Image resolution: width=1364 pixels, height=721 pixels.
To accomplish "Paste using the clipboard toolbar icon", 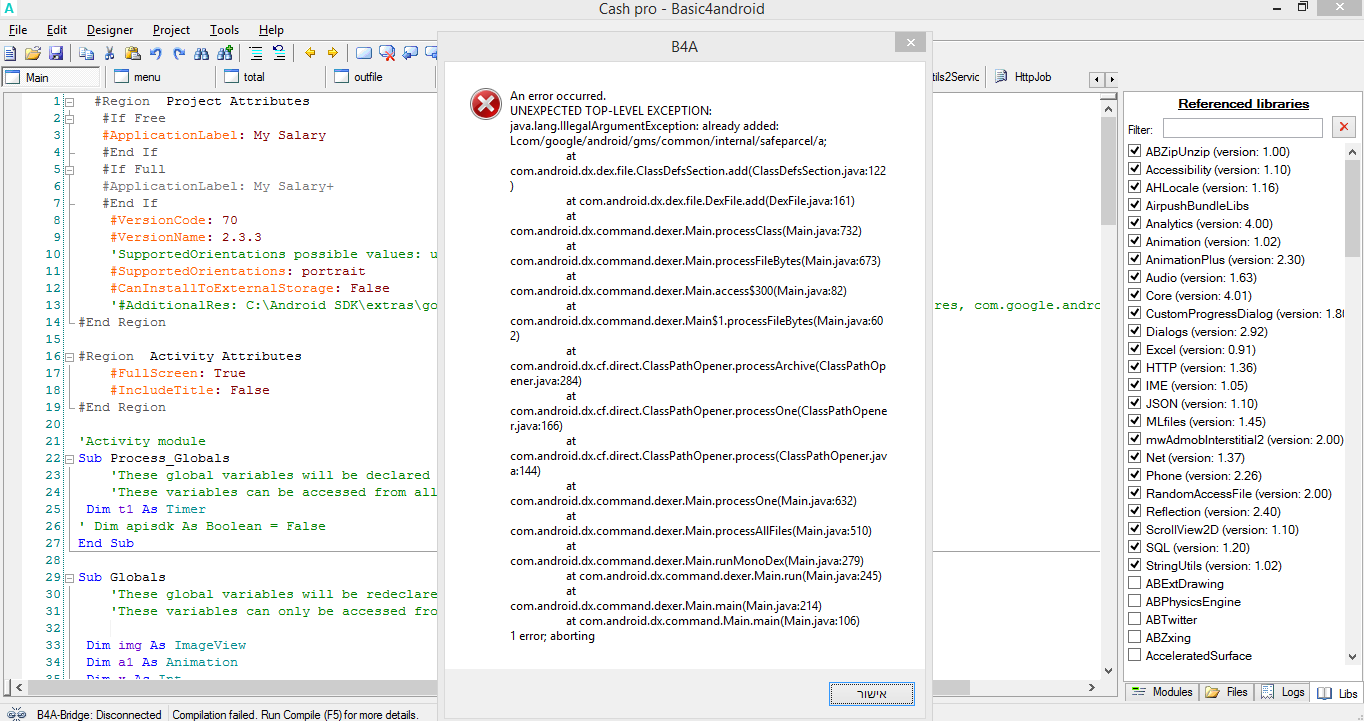I will click(132, 53).
